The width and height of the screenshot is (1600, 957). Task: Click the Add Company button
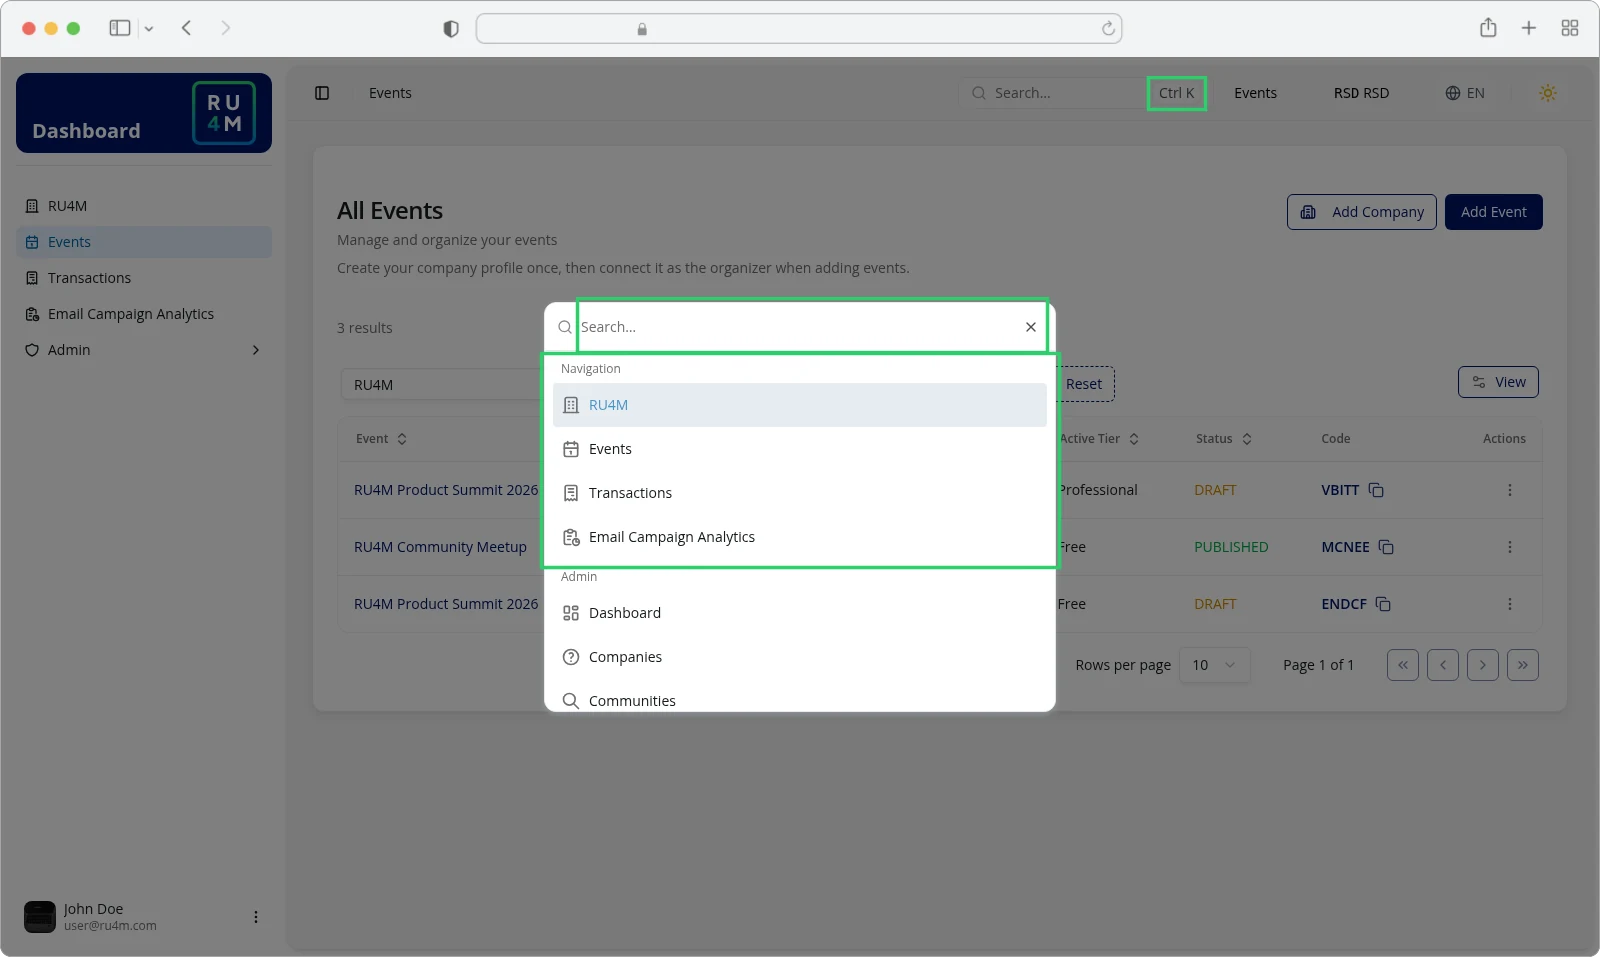(x=1362, y=212)
